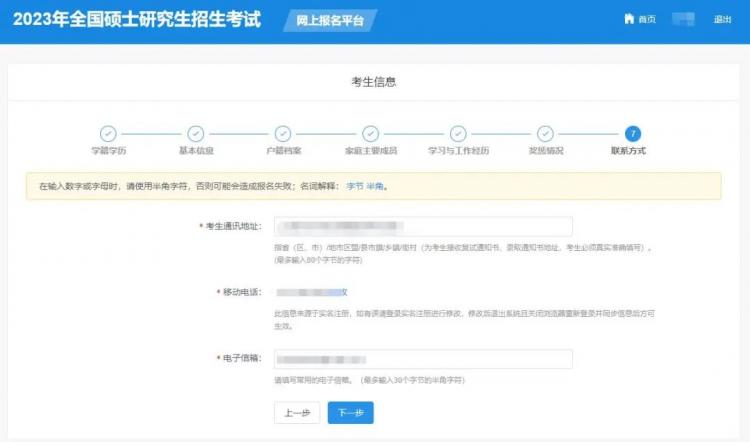Viewport: 750px width, 442px height.
Task: Select the 奖惩情况 step checkmark circle
Action: click(x=545, y=133)
